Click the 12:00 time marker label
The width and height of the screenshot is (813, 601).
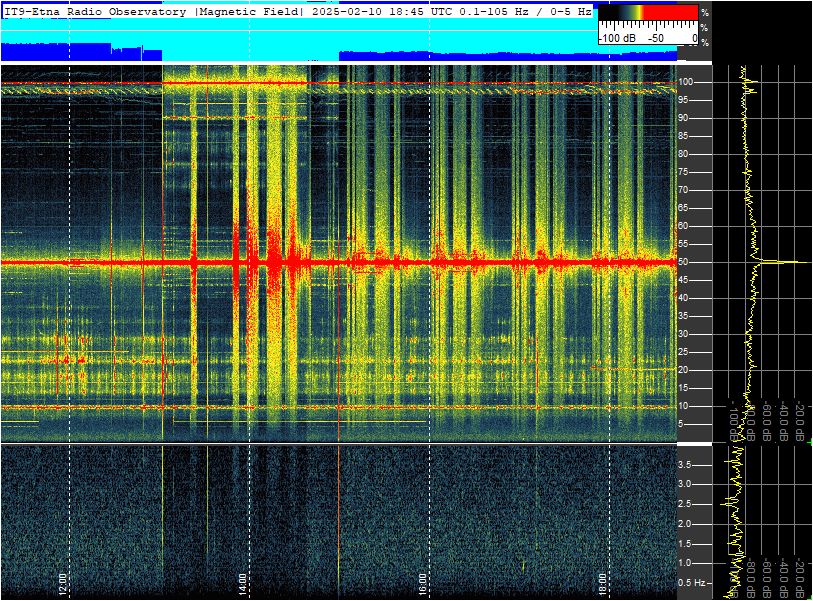pyautogui.click(x=62, y=584)
